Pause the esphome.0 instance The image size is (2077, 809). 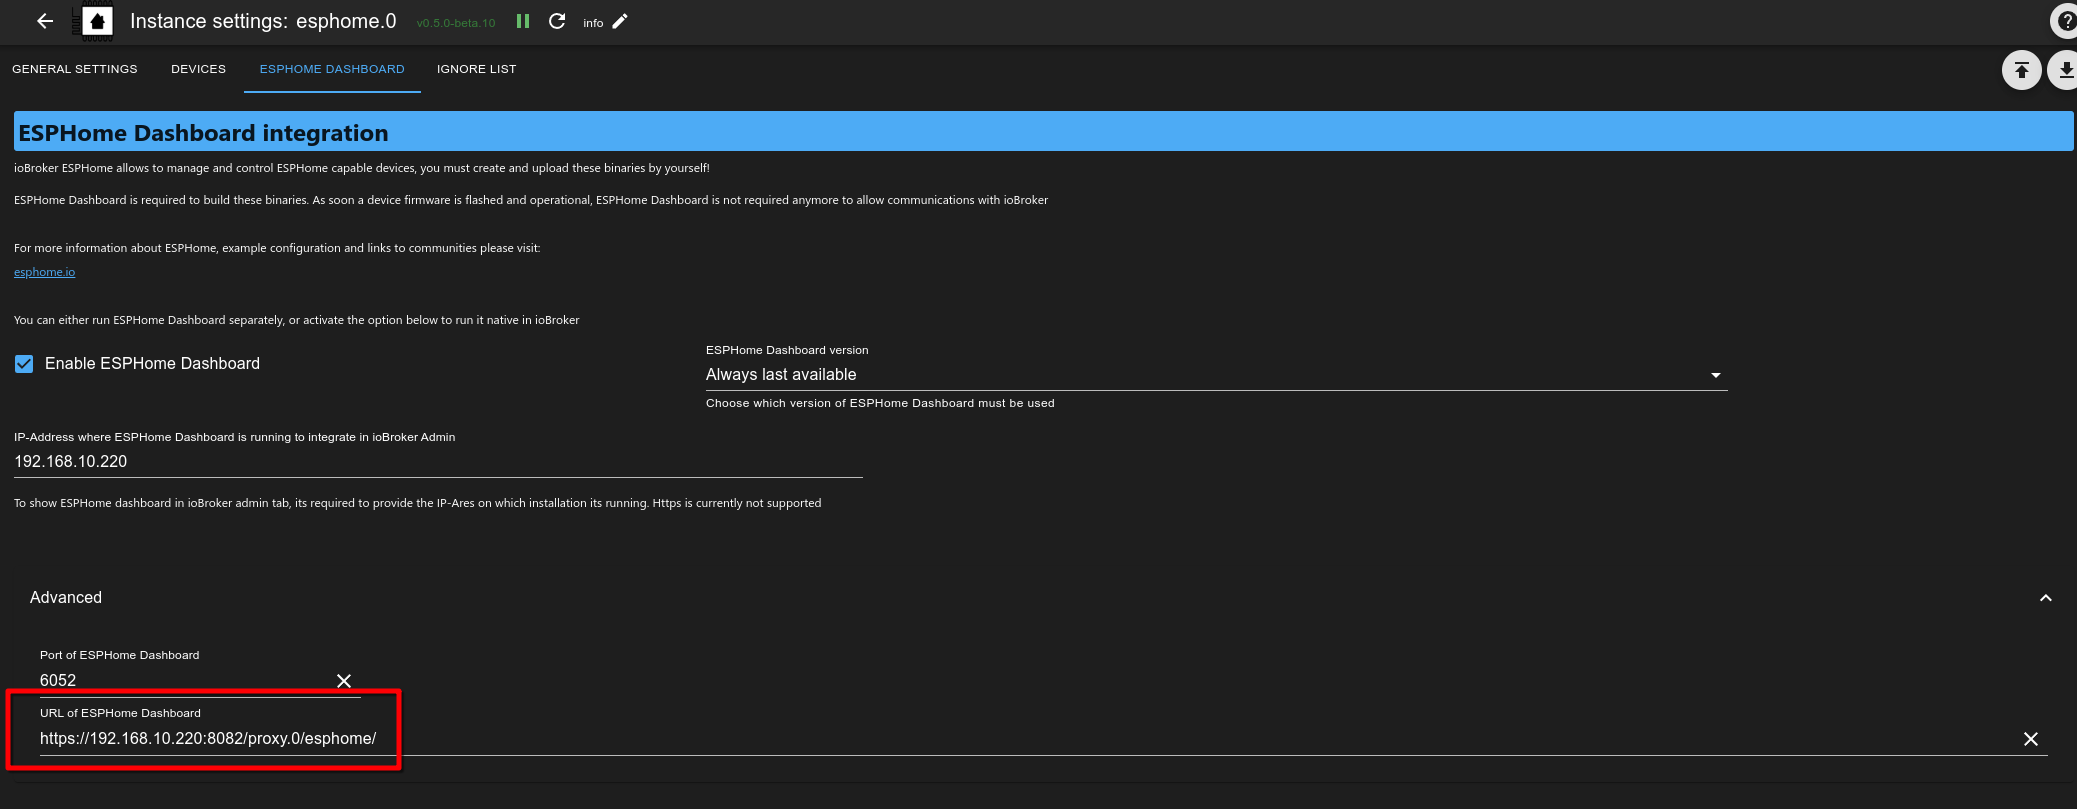click(522, 21)
